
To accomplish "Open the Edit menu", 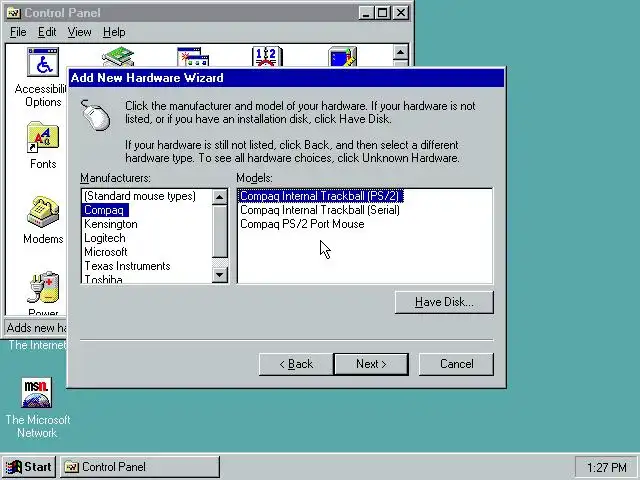I will (47, 32).
